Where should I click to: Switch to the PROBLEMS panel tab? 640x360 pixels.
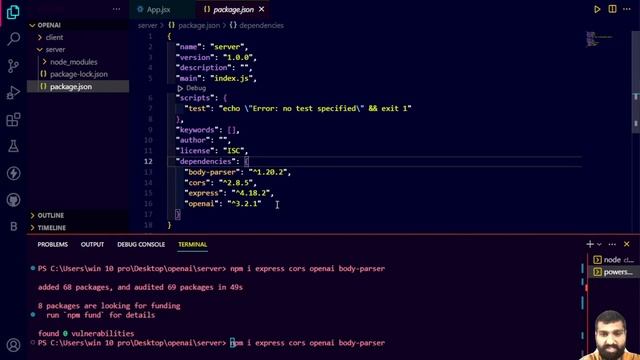(x=53, y=244)
